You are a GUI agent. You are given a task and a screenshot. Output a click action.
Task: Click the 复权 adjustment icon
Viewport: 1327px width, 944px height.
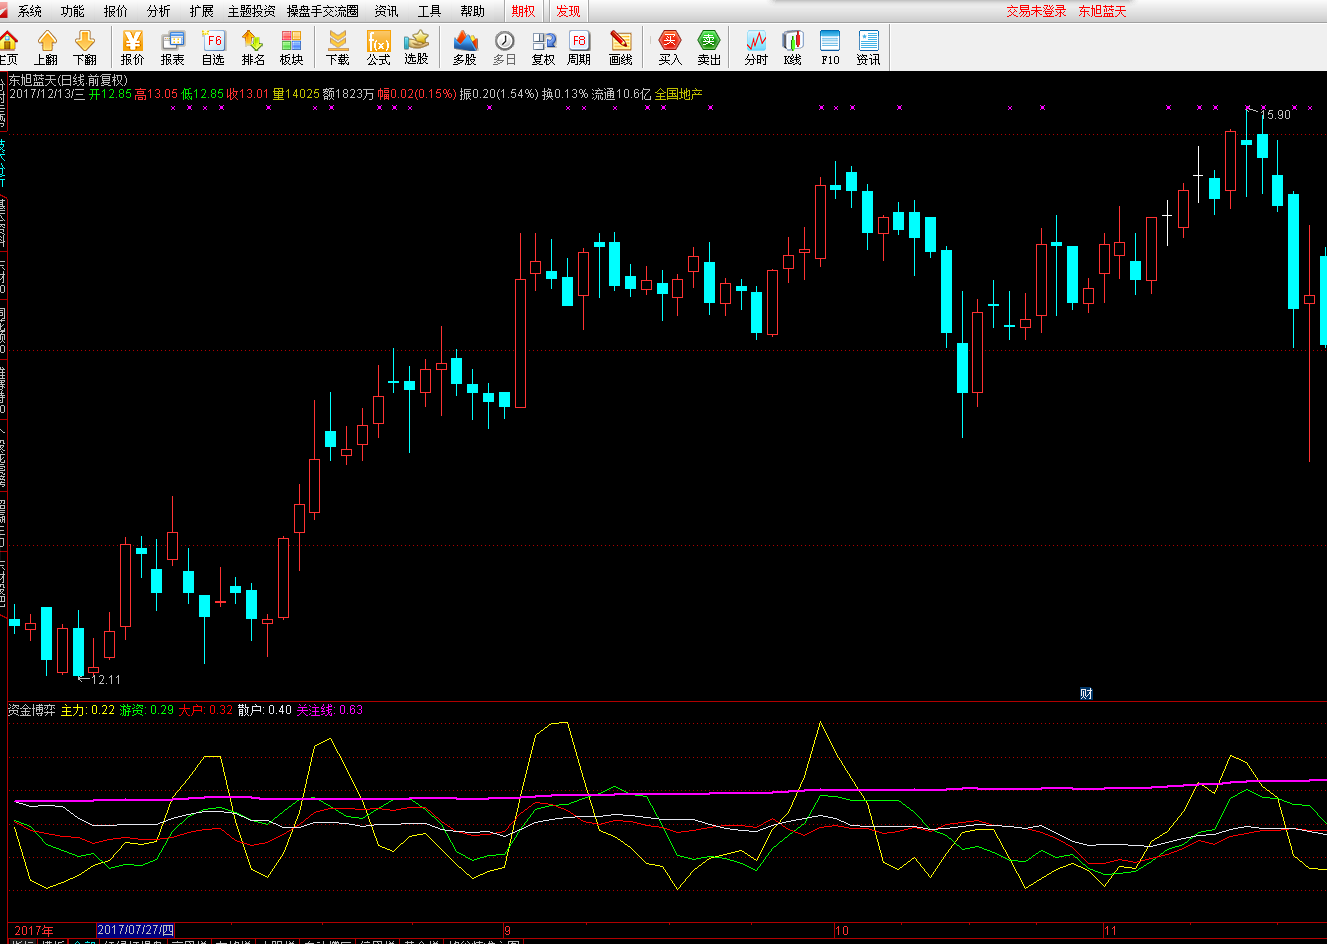click(543, 47)
